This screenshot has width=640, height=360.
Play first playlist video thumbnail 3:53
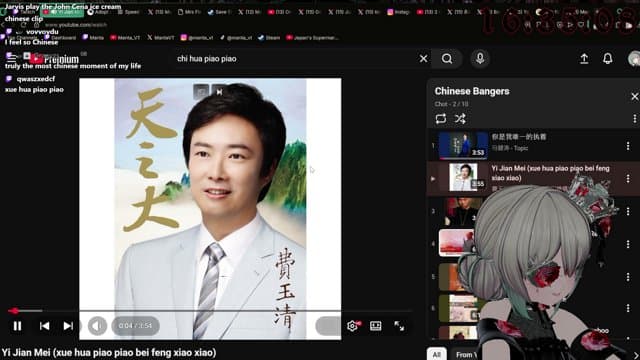pos(463,145)
